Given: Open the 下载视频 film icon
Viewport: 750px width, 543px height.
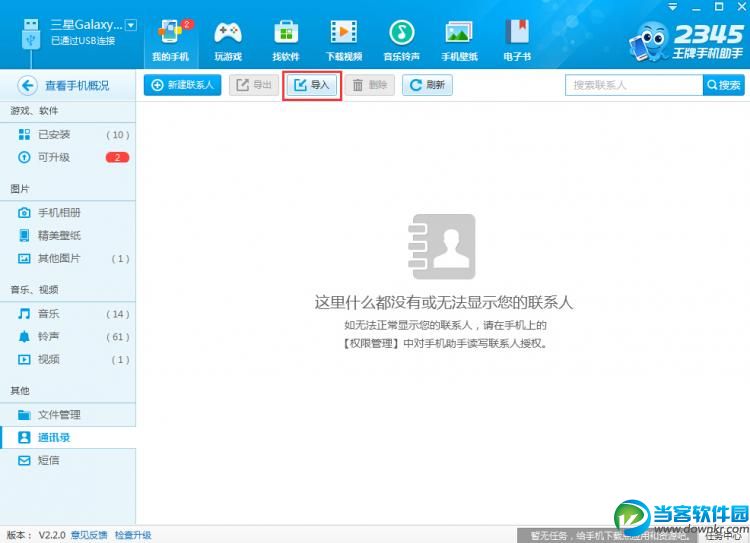Looking at the screenshot, I should 344,32.
